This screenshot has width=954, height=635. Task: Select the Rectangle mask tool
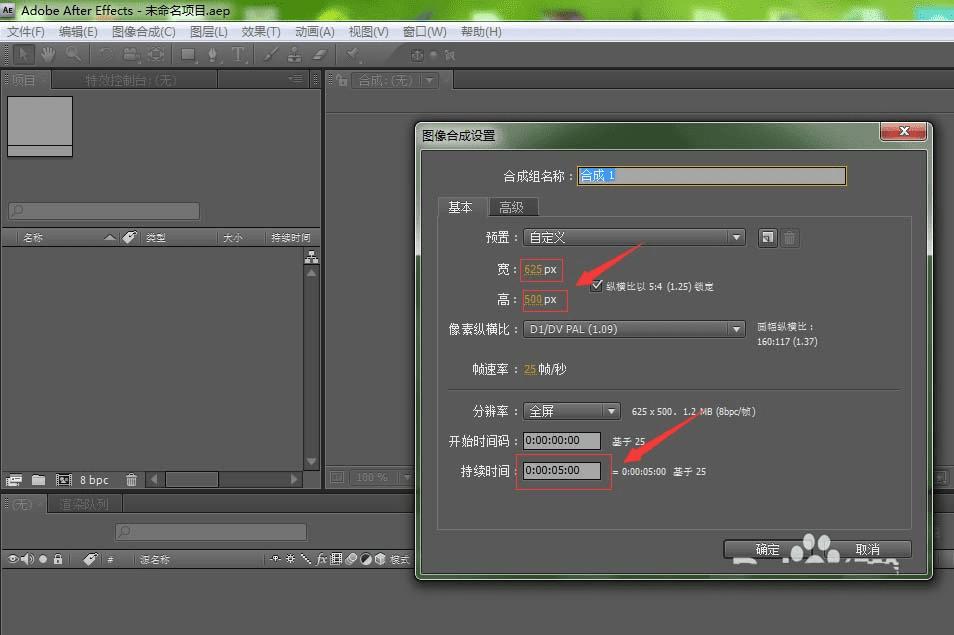pos(188,55)
